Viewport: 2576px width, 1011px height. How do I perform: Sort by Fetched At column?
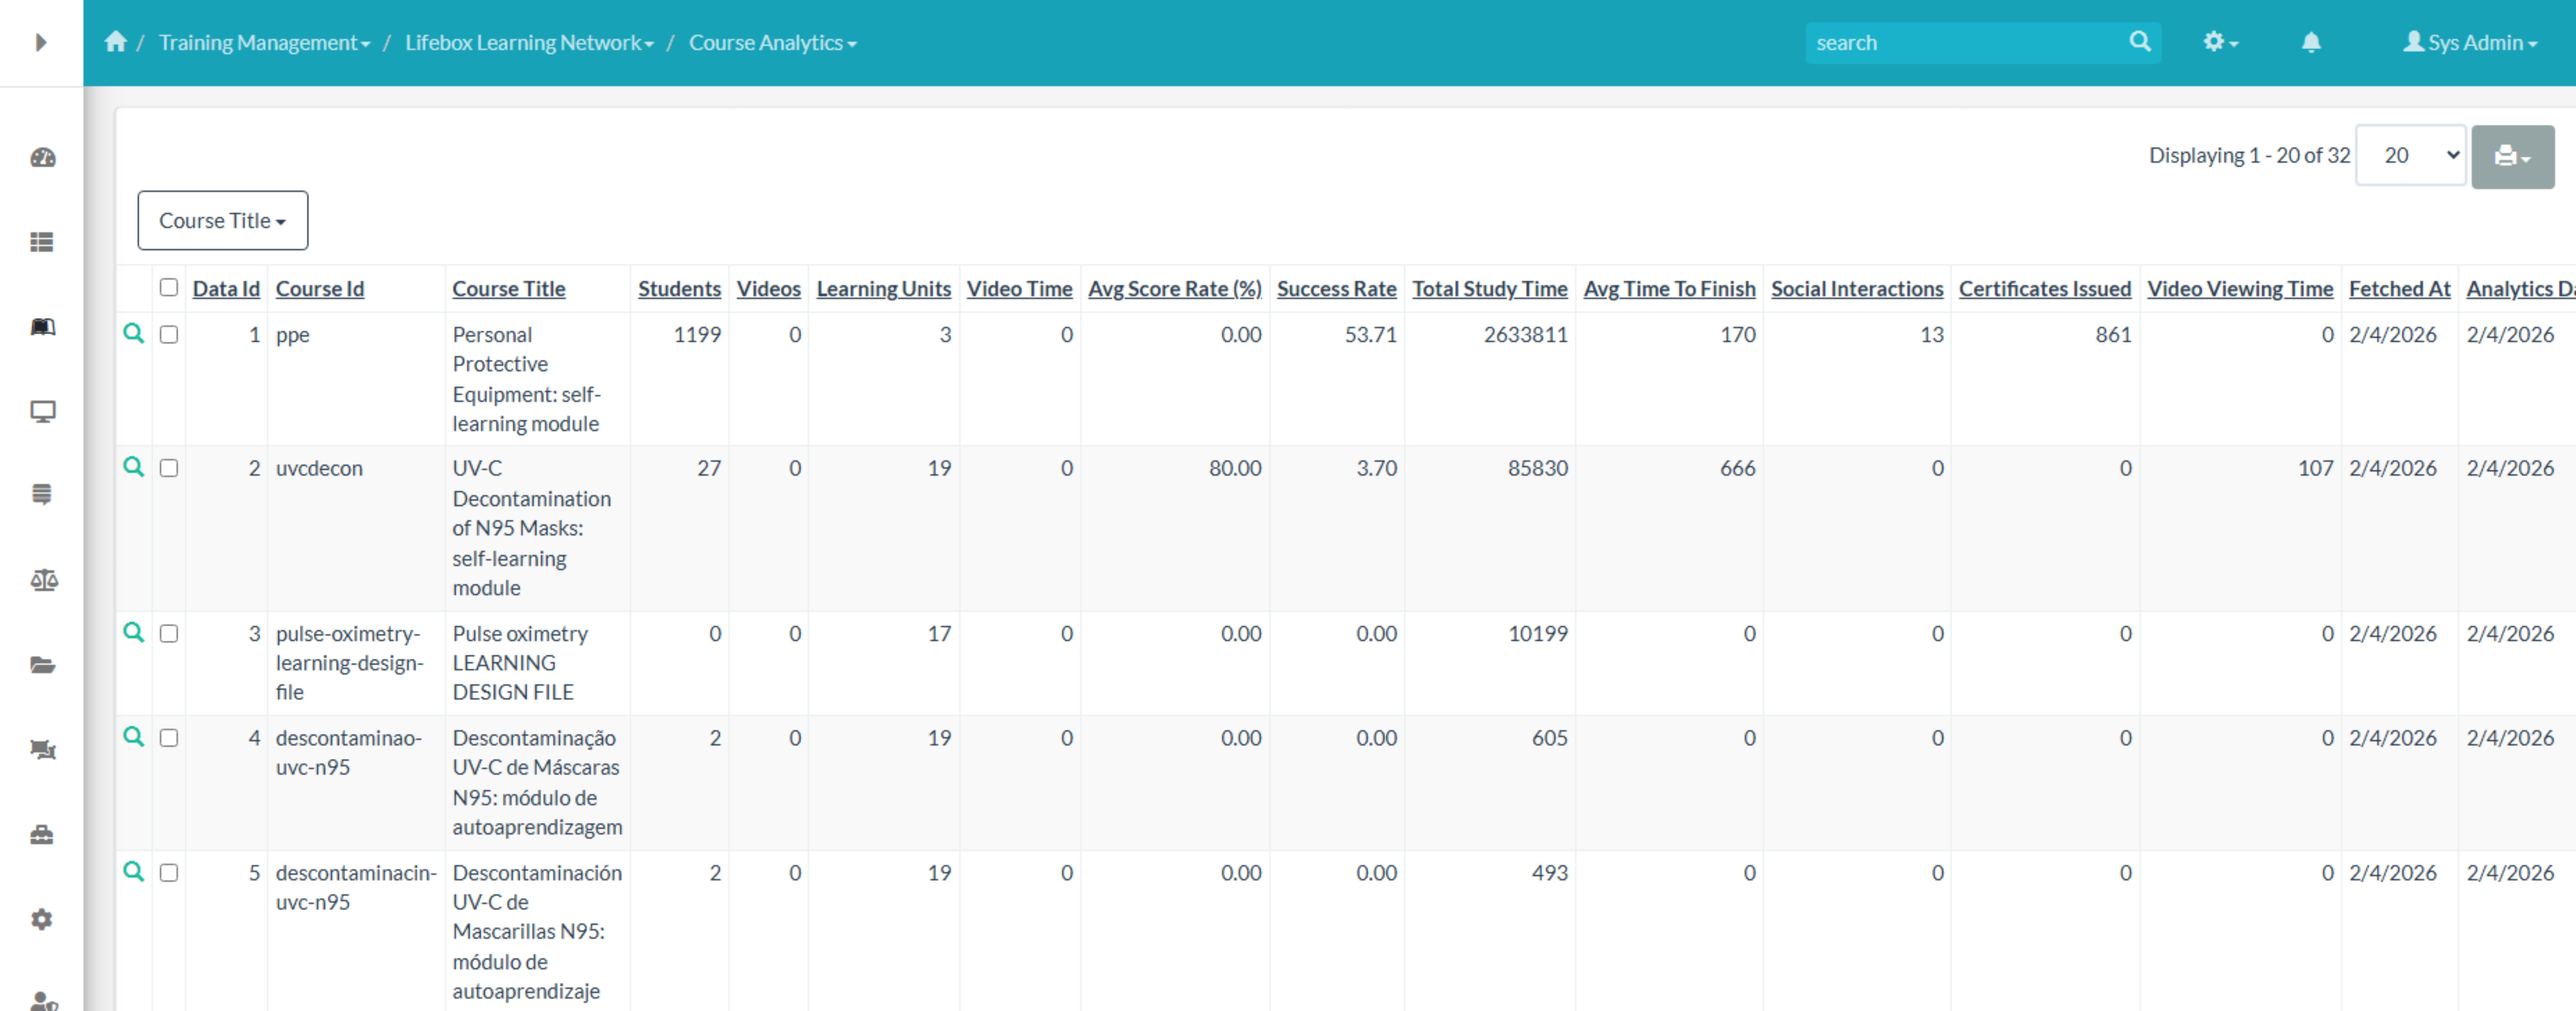tap(2399, 289)
